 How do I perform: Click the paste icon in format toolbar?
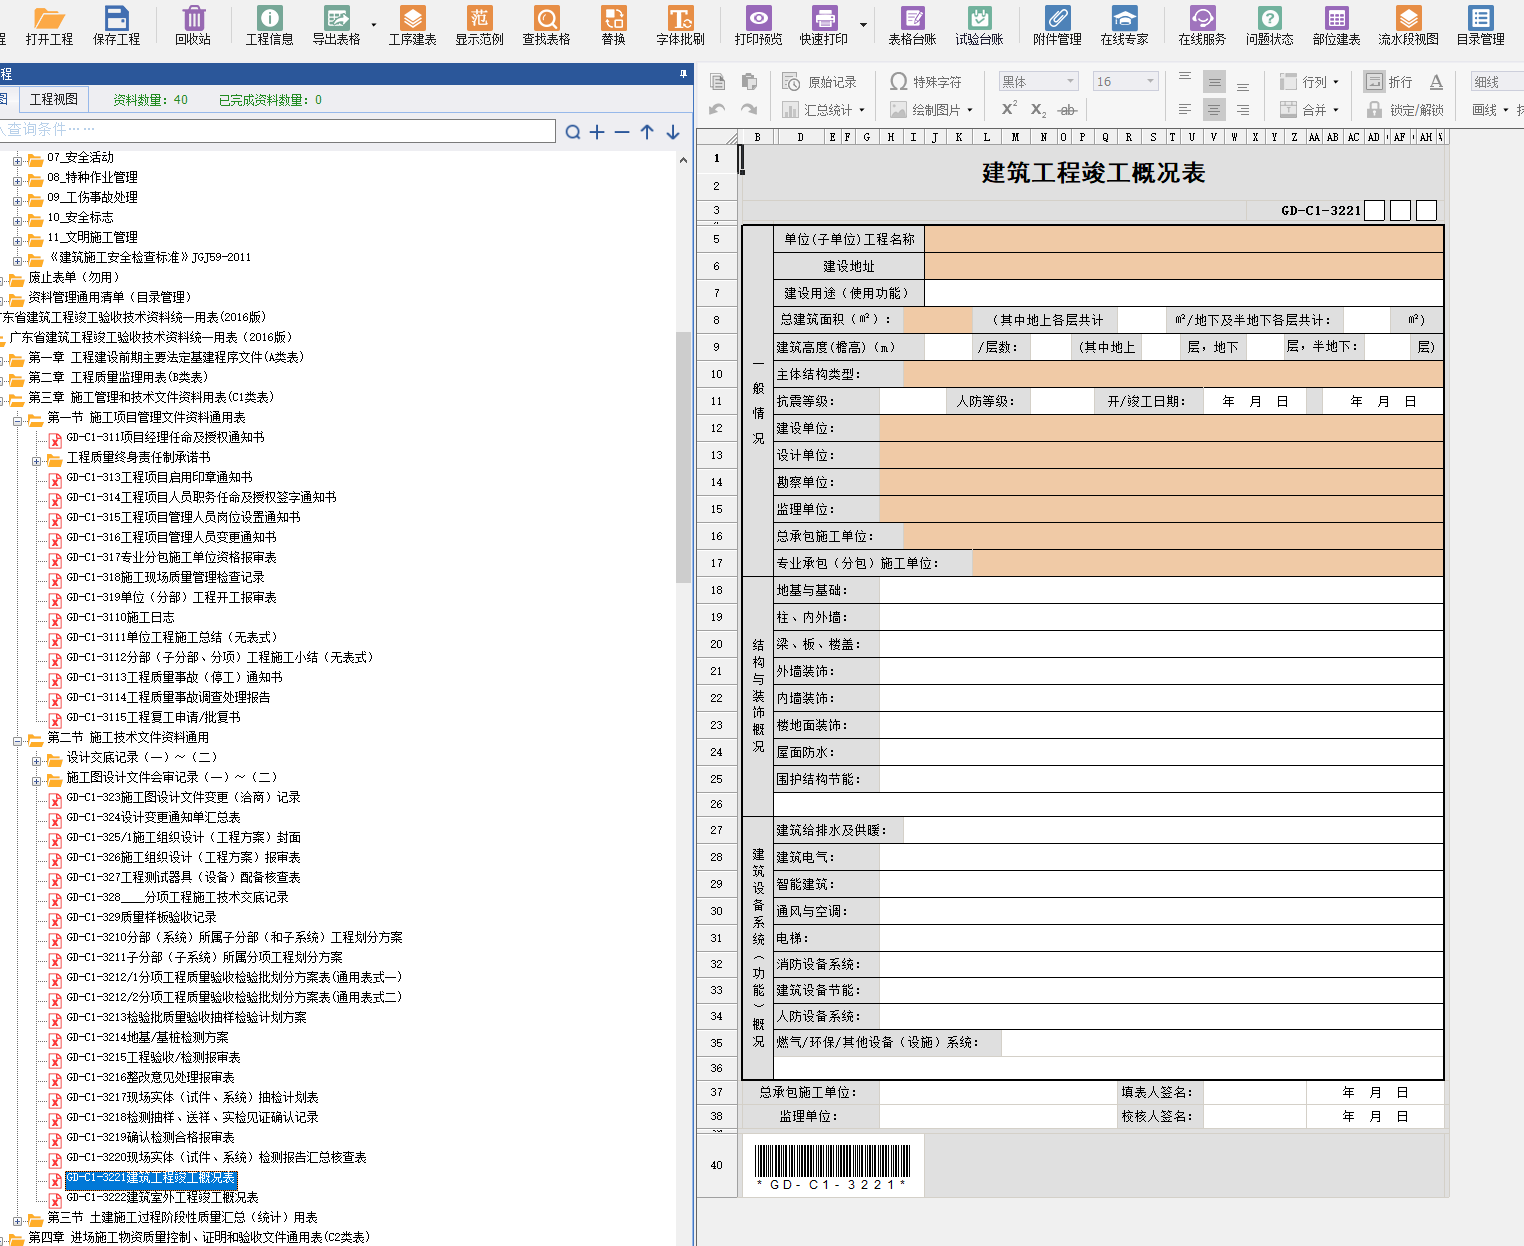point(749,82)
